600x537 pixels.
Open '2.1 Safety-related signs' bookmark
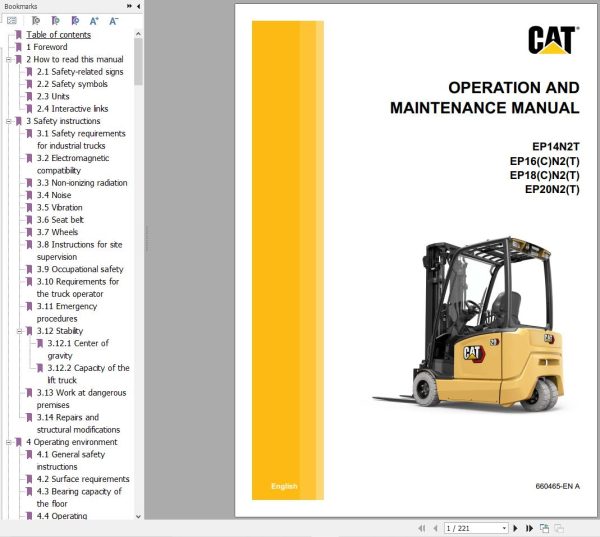pos(80,72)
